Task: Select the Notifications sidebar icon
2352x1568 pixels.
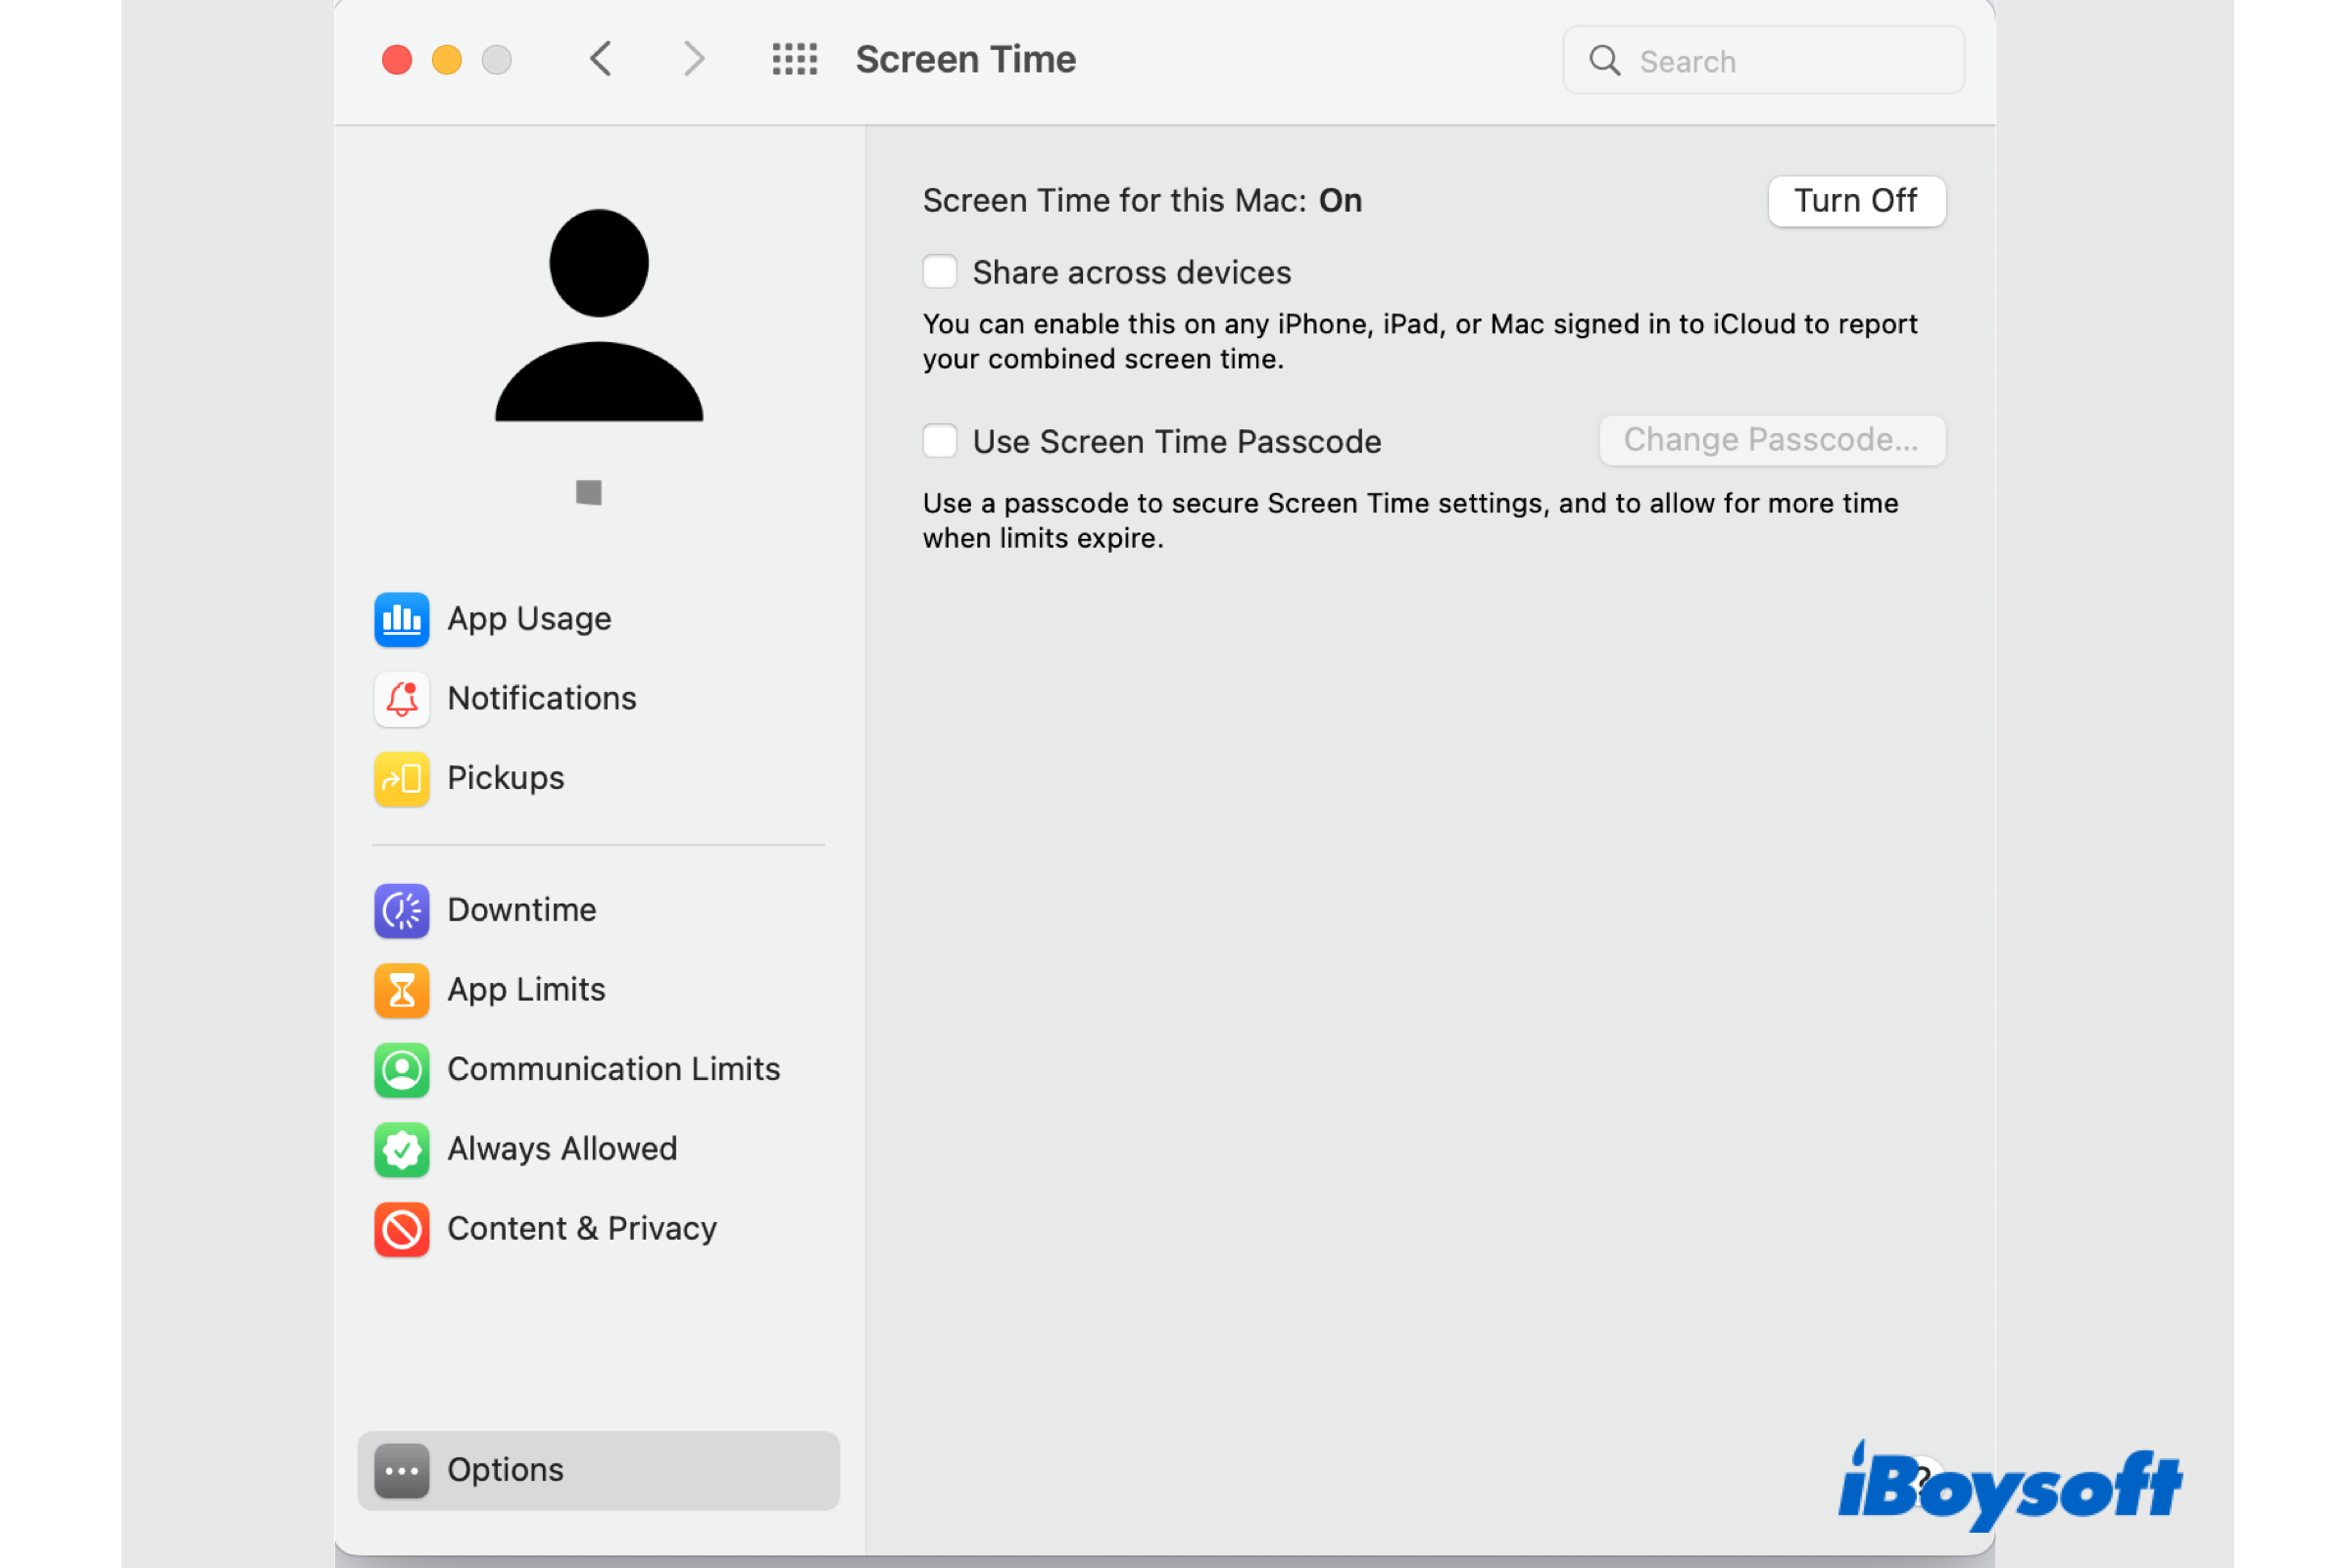Action: coord(401,698)
